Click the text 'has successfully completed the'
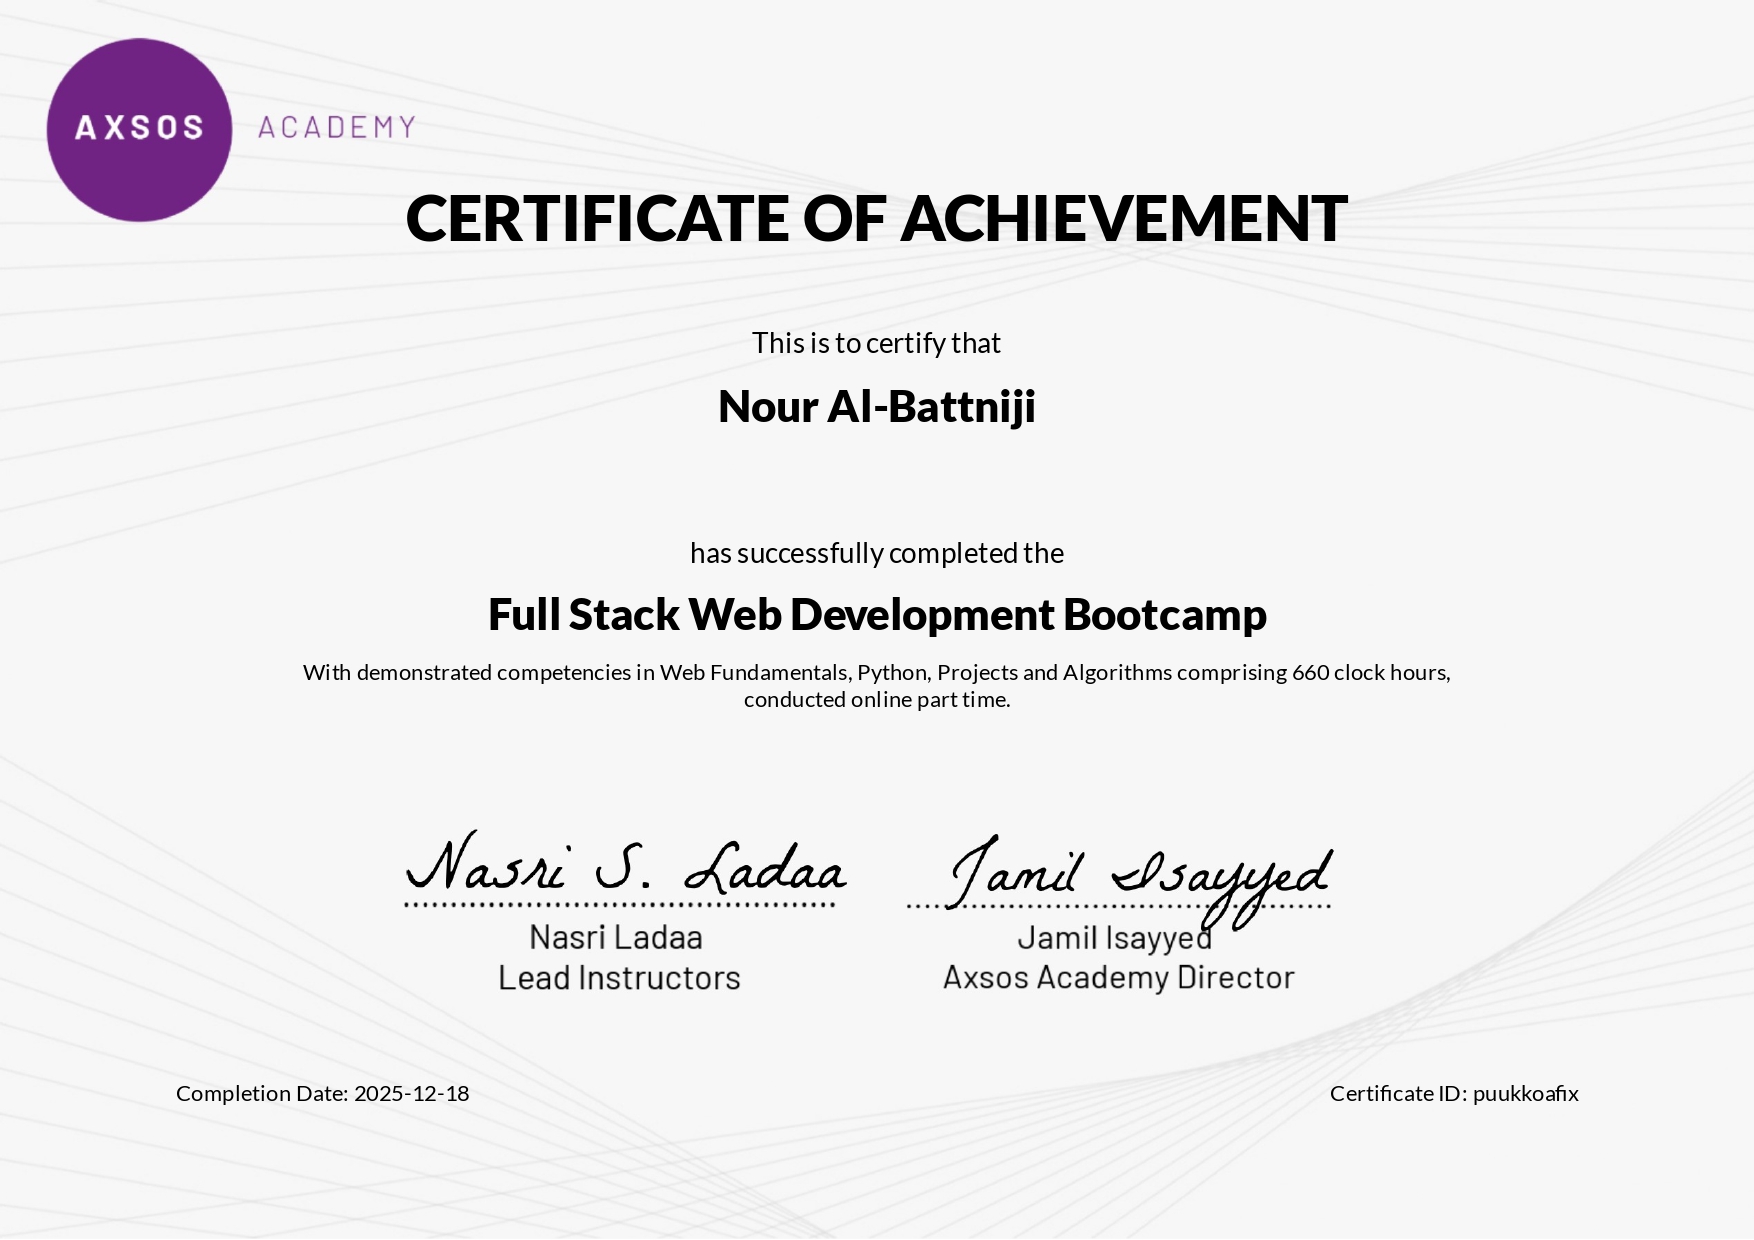This screenshot has height=1240, width=1754. tap(876, 553)
